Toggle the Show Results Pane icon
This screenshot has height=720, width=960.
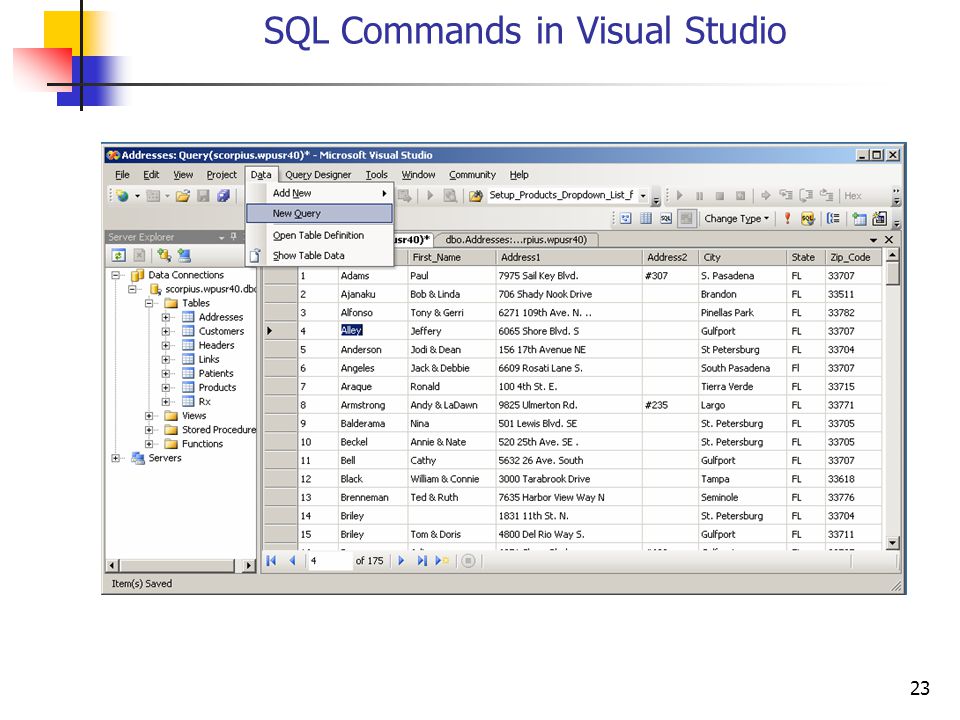pos(686,219)
